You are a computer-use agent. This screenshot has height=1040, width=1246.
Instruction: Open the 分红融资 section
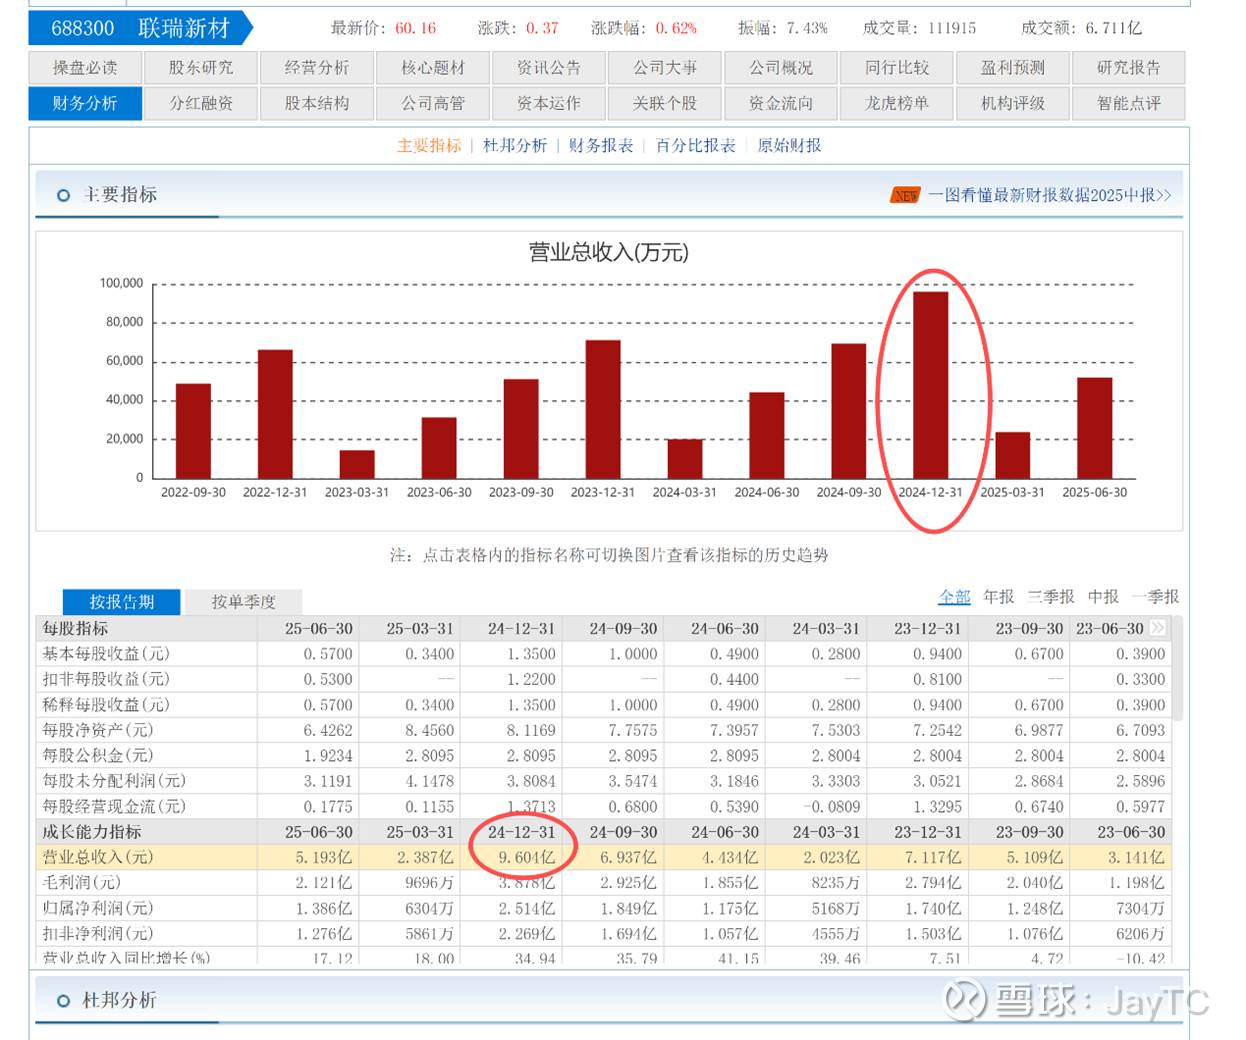click(x=201, y=103)
